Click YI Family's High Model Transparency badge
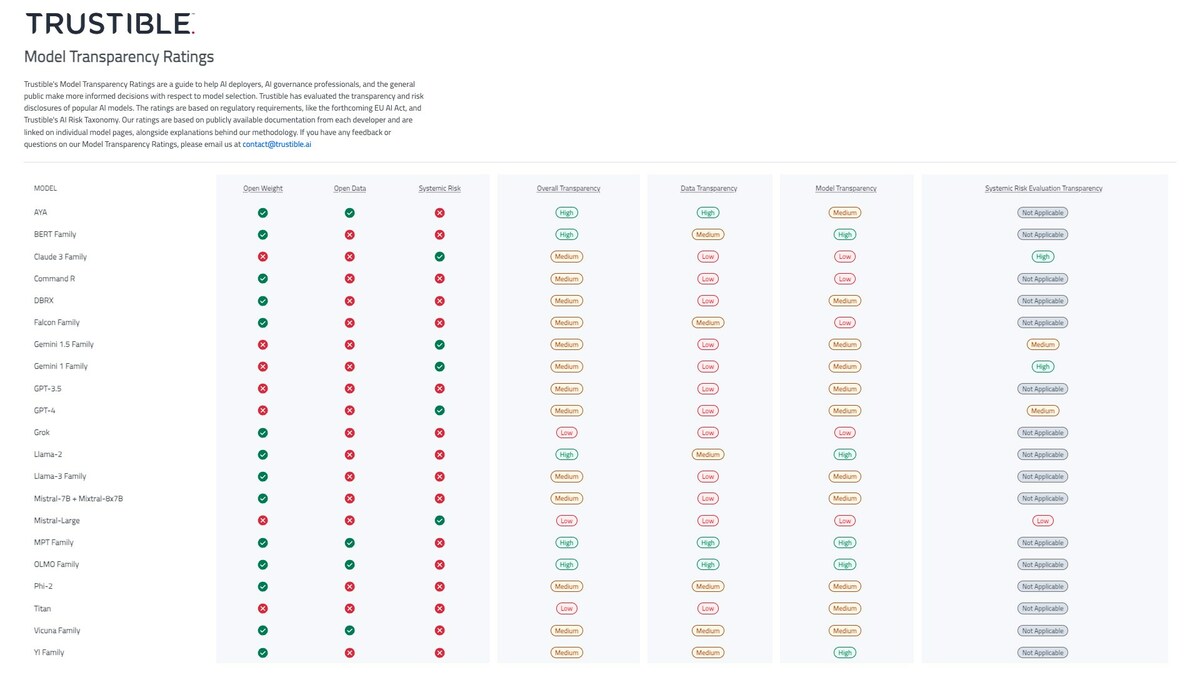Image resolution: width=1200 pixels, height=675 pixels. (845, 653)
